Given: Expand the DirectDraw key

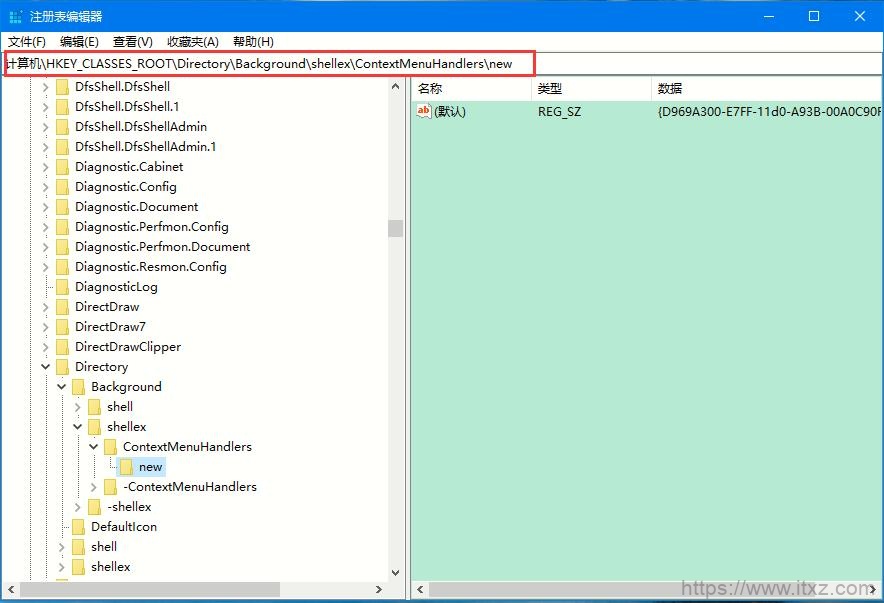Looking at the screenshot, I should (x=46, y=307).
